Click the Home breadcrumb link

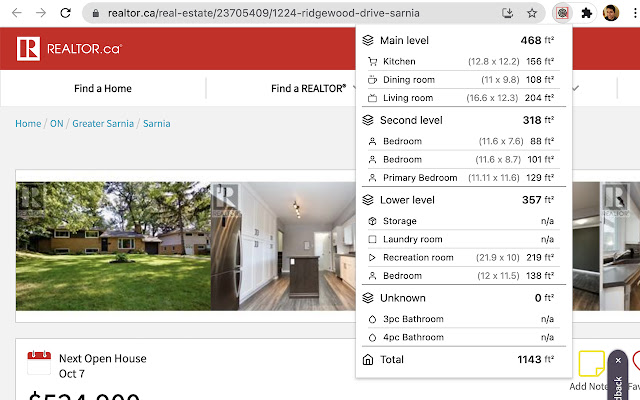pyautogui.click(x=28, y=123)
